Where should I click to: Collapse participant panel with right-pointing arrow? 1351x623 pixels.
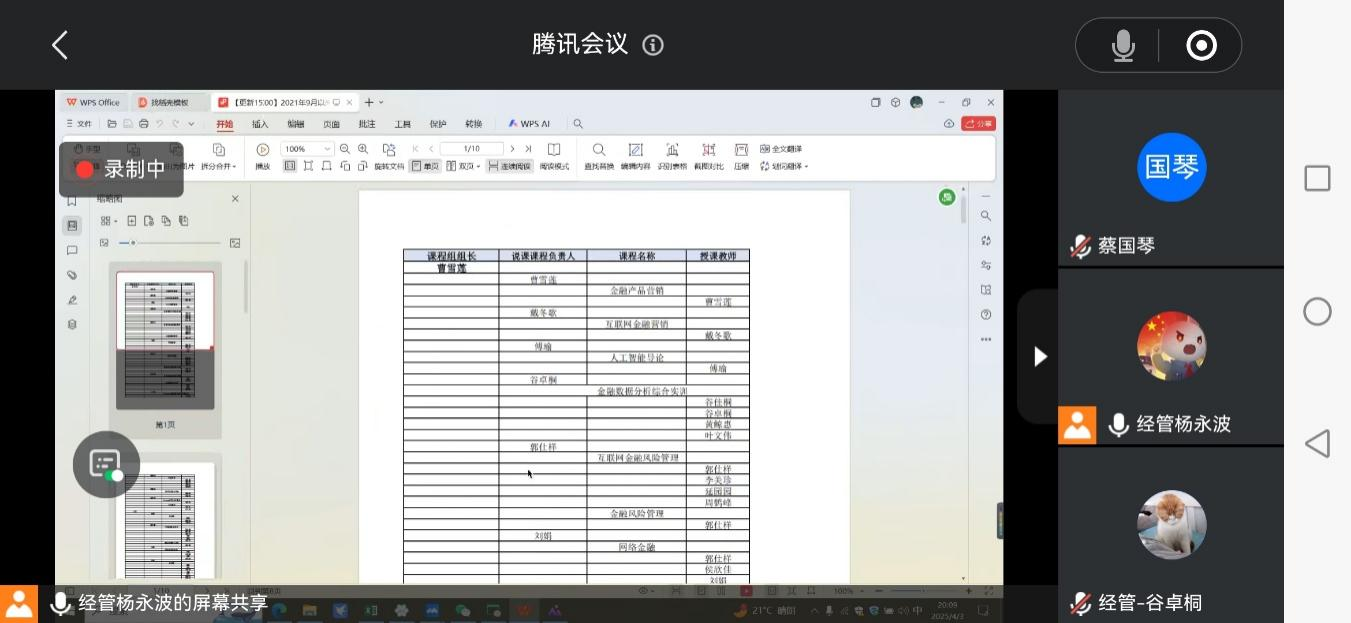click(x=1040, y=357)
